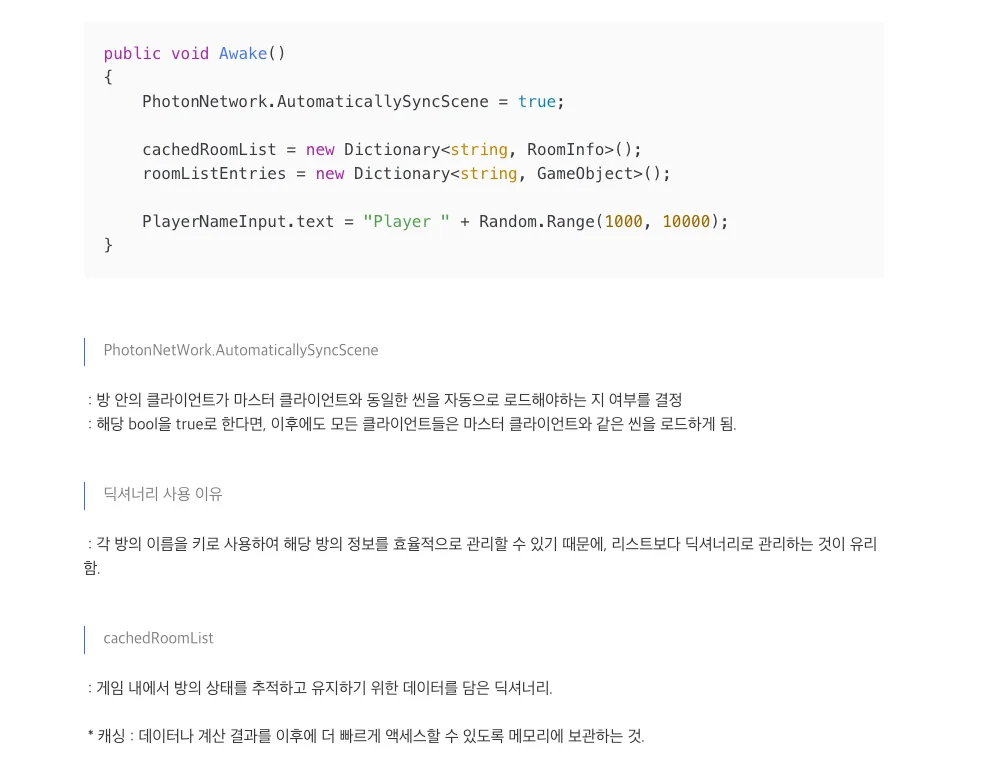Click the PhotonNetWork.AutomaticallySyncScene quote heading
Screen dimensions: 993x773
(x=241, y=351)
